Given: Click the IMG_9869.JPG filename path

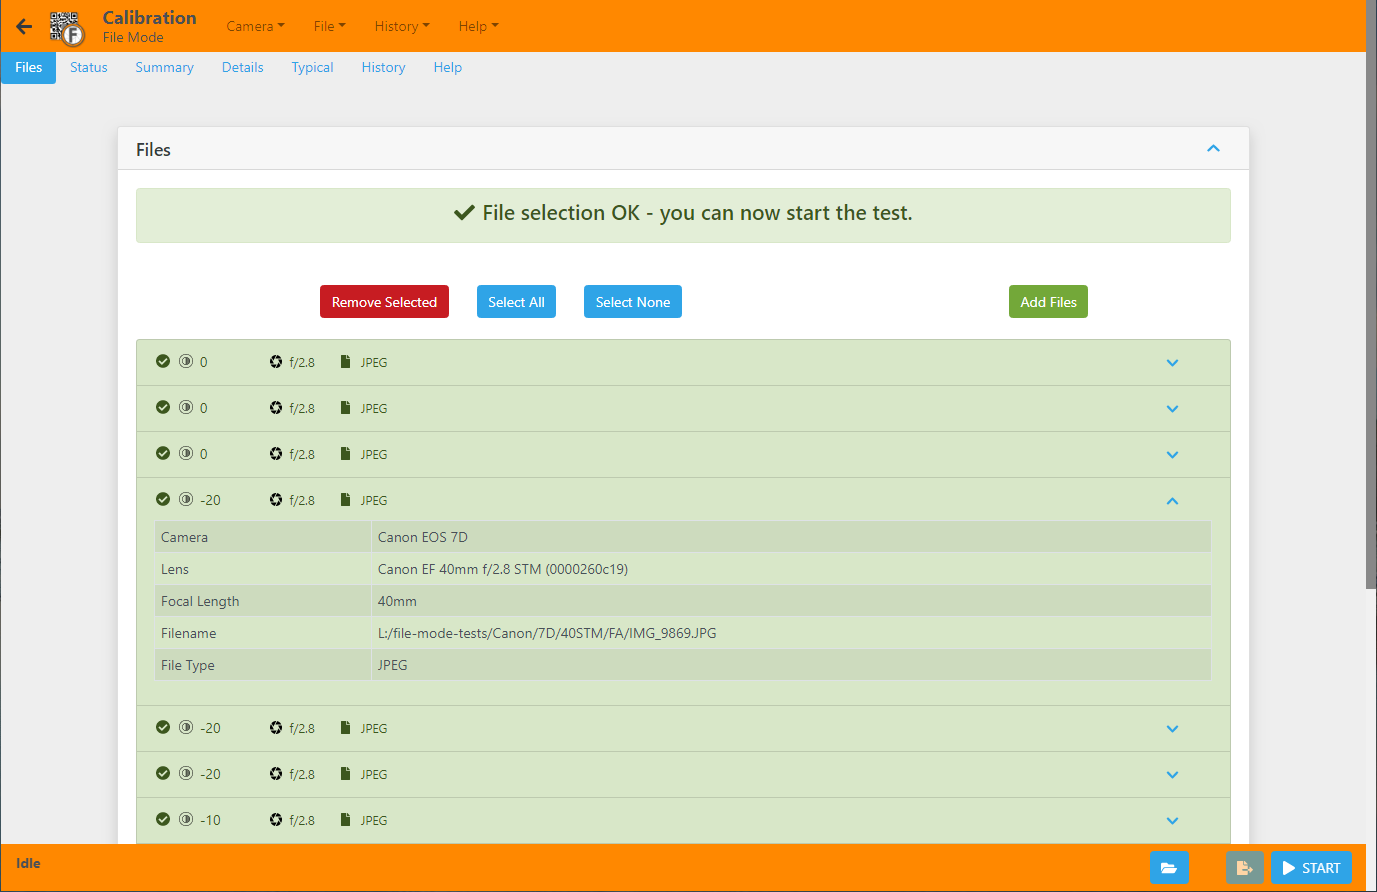Looking at the screenshot, I should 547,633.
